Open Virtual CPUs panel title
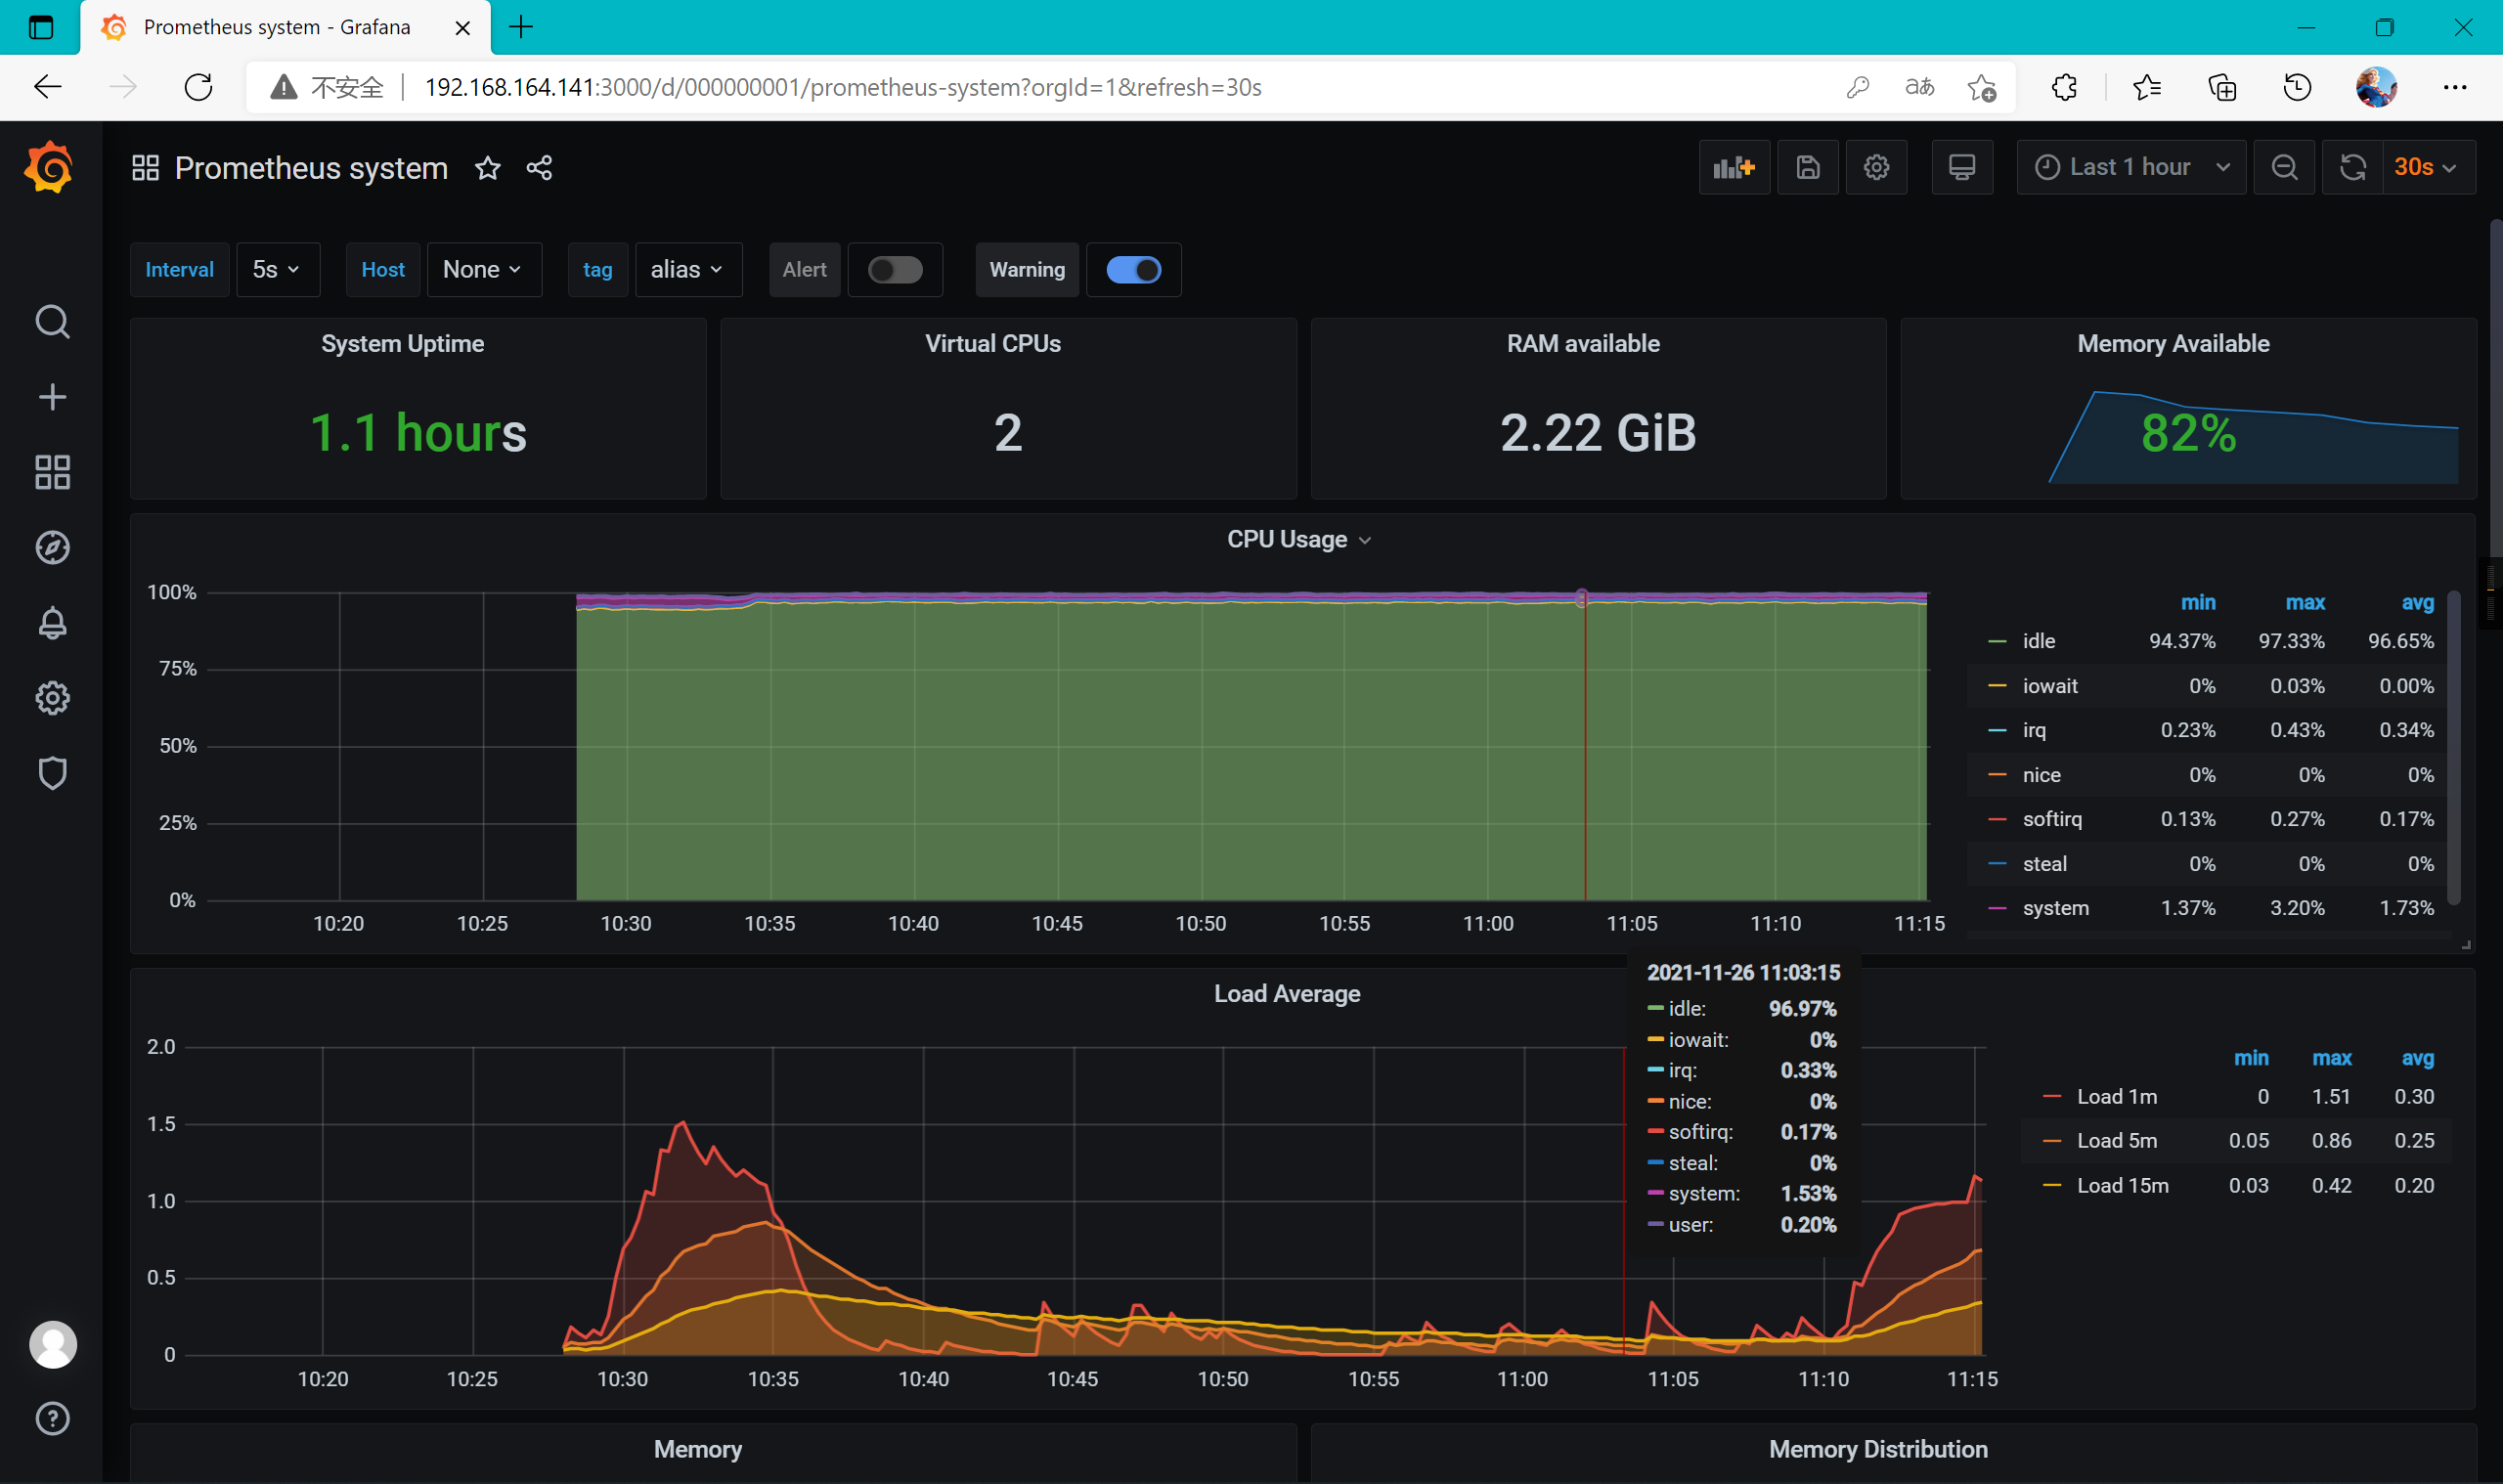 [x=992, y=344]
